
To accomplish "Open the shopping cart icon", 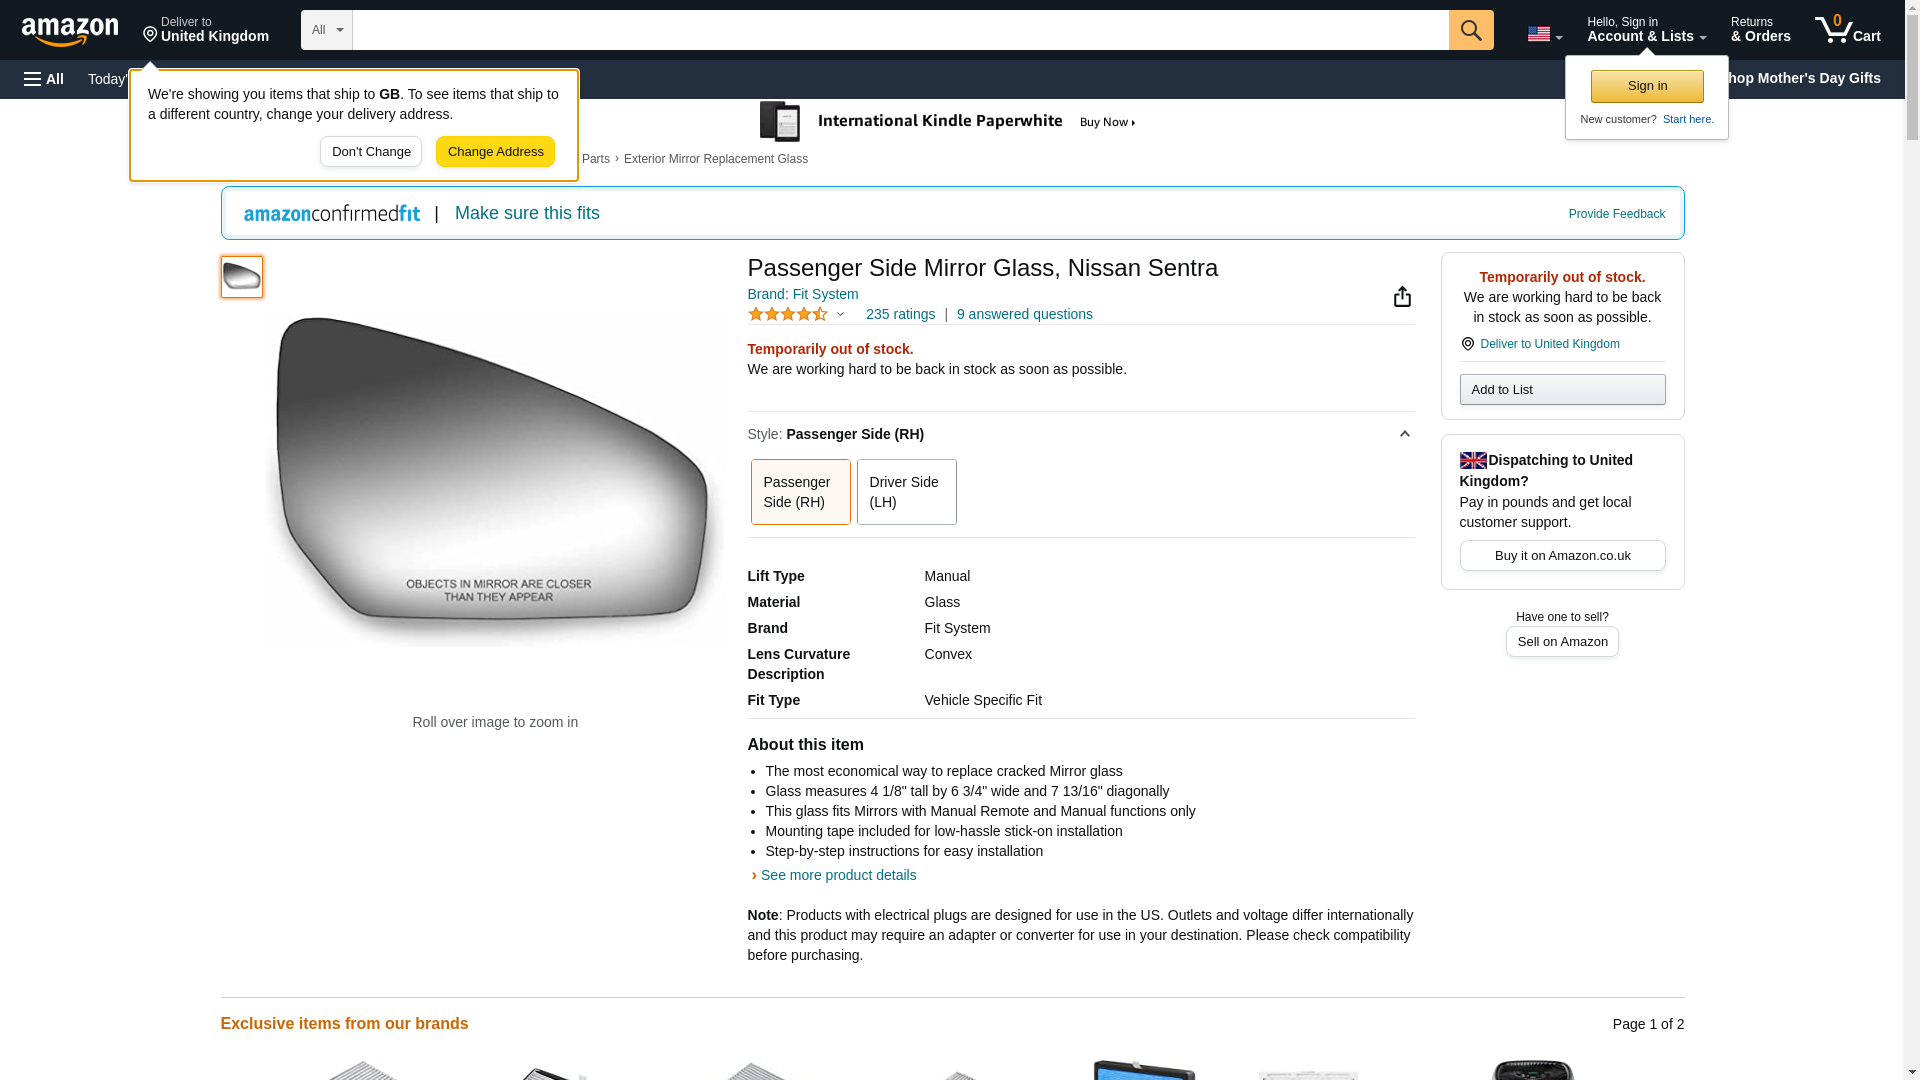I will (x=1847, y=29).
